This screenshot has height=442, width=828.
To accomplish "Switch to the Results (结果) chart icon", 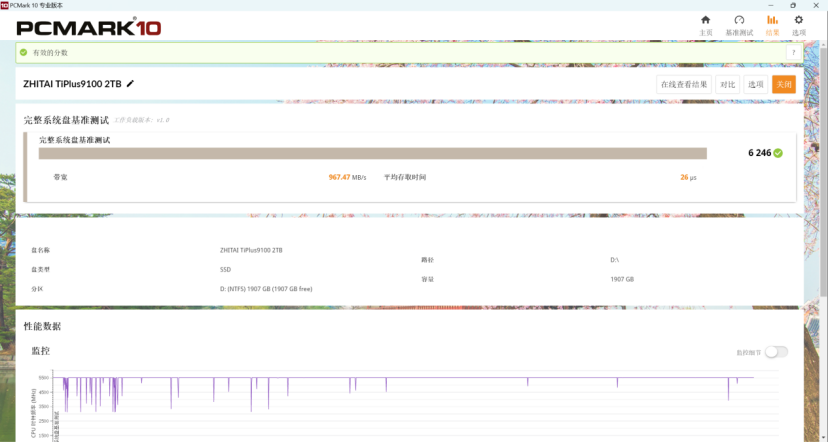I will 772,20.
